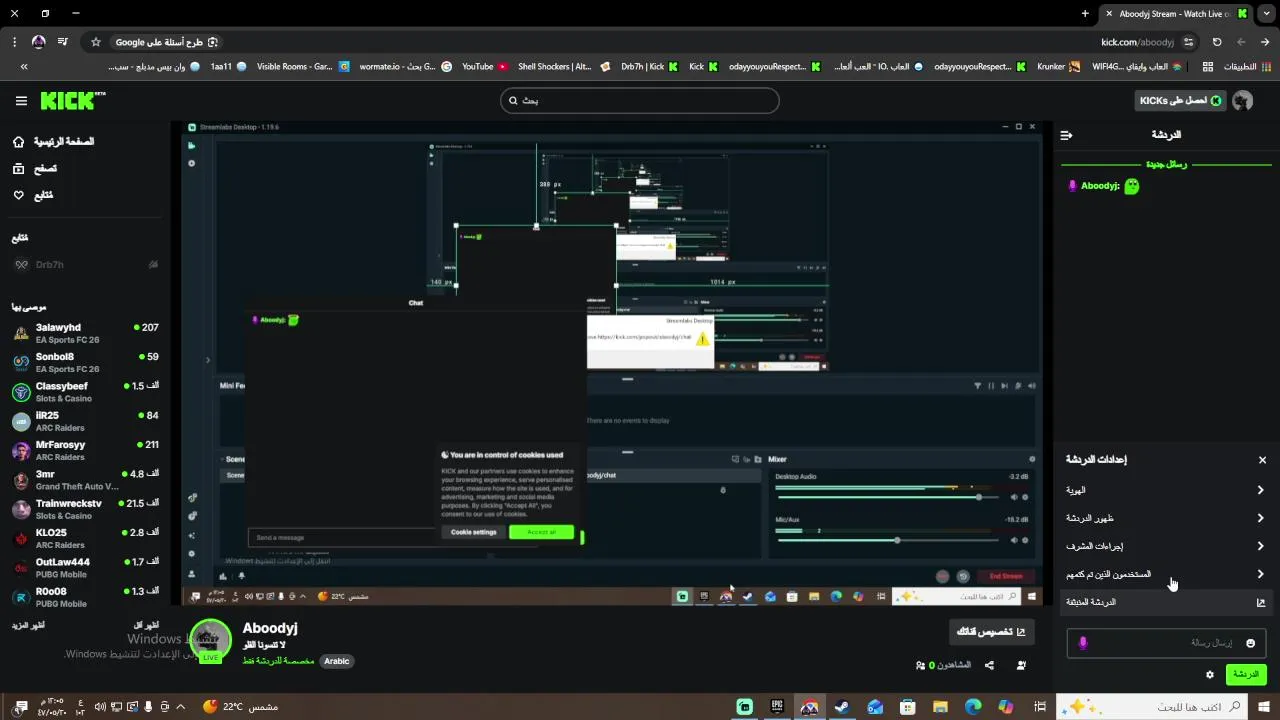Screen dimensions: 1280x720
Task: Open the Kick hamburger menu
Action: click(x=21, y=101)
